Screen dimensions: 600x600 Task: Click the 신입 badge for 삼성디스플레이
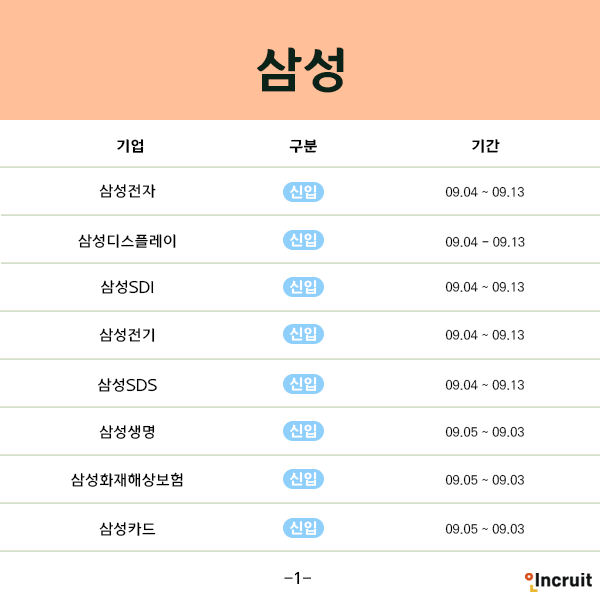(303, 240)
